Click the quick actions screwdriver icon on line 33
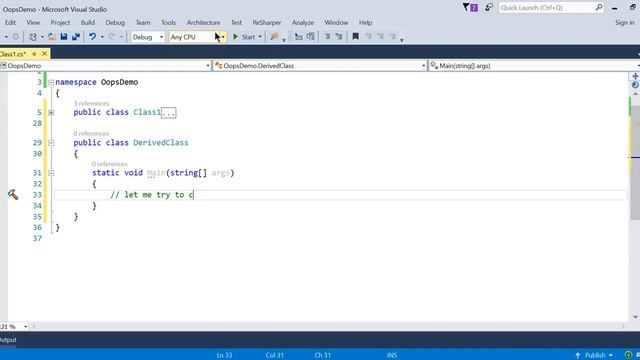Viewport: 640px width, 360px height. click(13, 195)
